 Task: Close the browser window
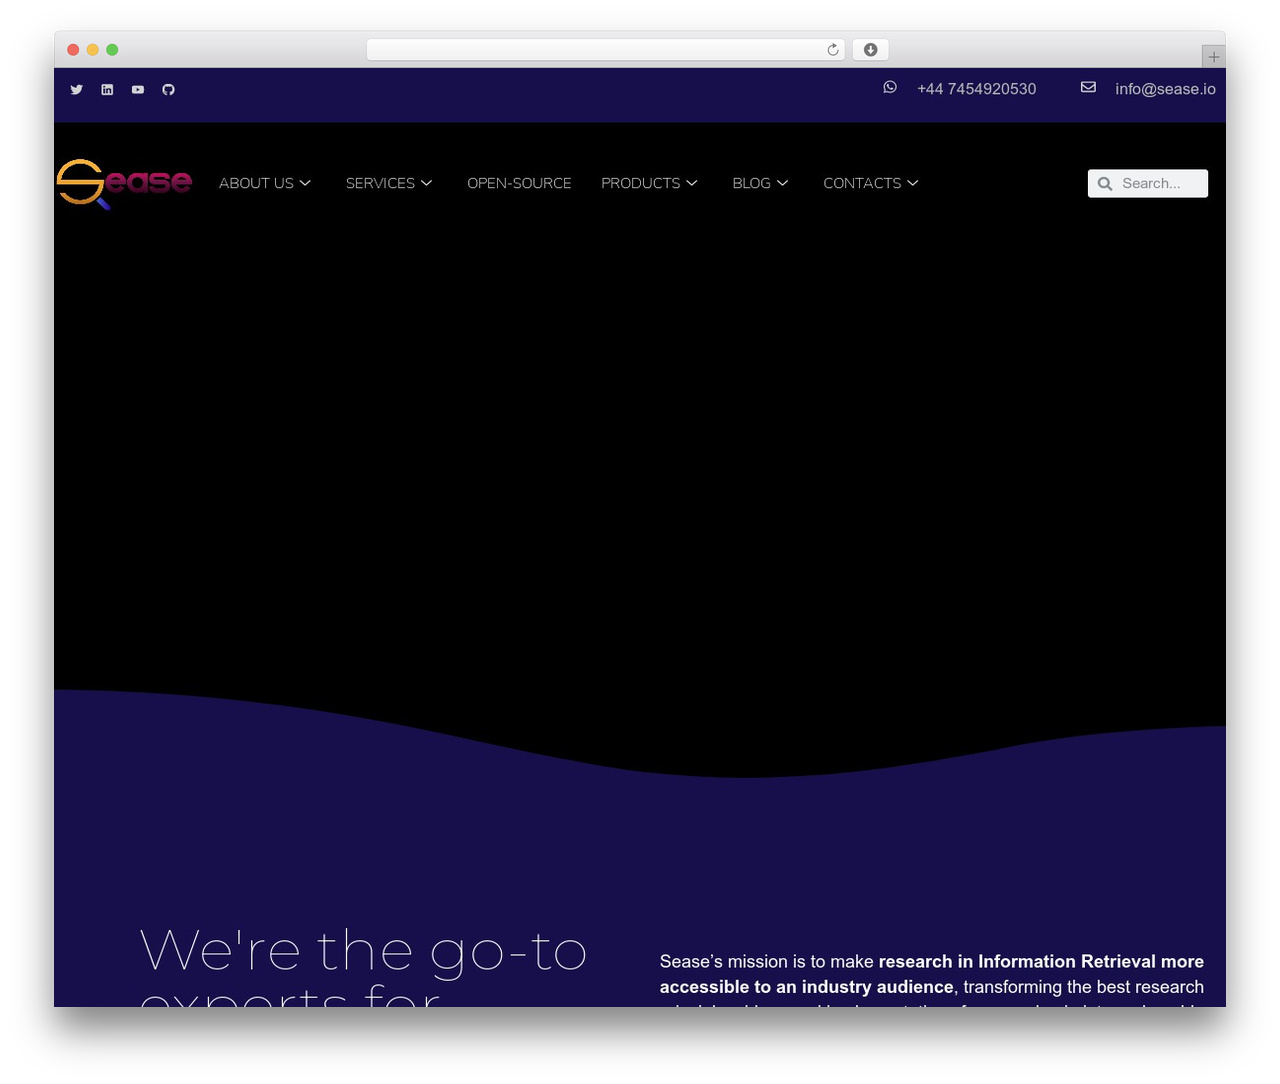pos(73,50)
